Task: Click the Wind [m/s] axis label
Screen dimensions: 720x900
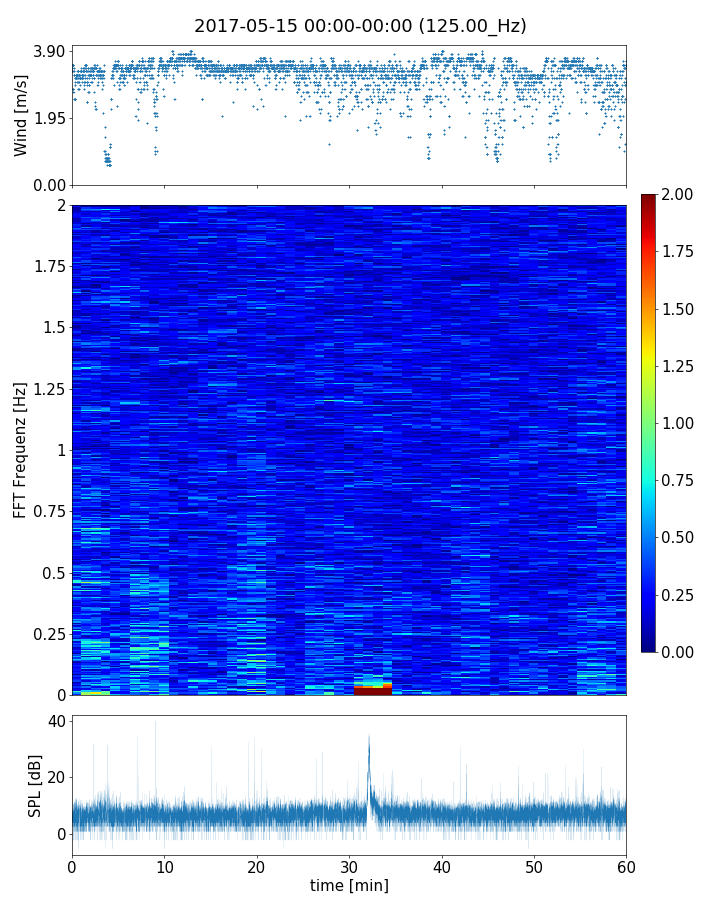Action: 21,114
